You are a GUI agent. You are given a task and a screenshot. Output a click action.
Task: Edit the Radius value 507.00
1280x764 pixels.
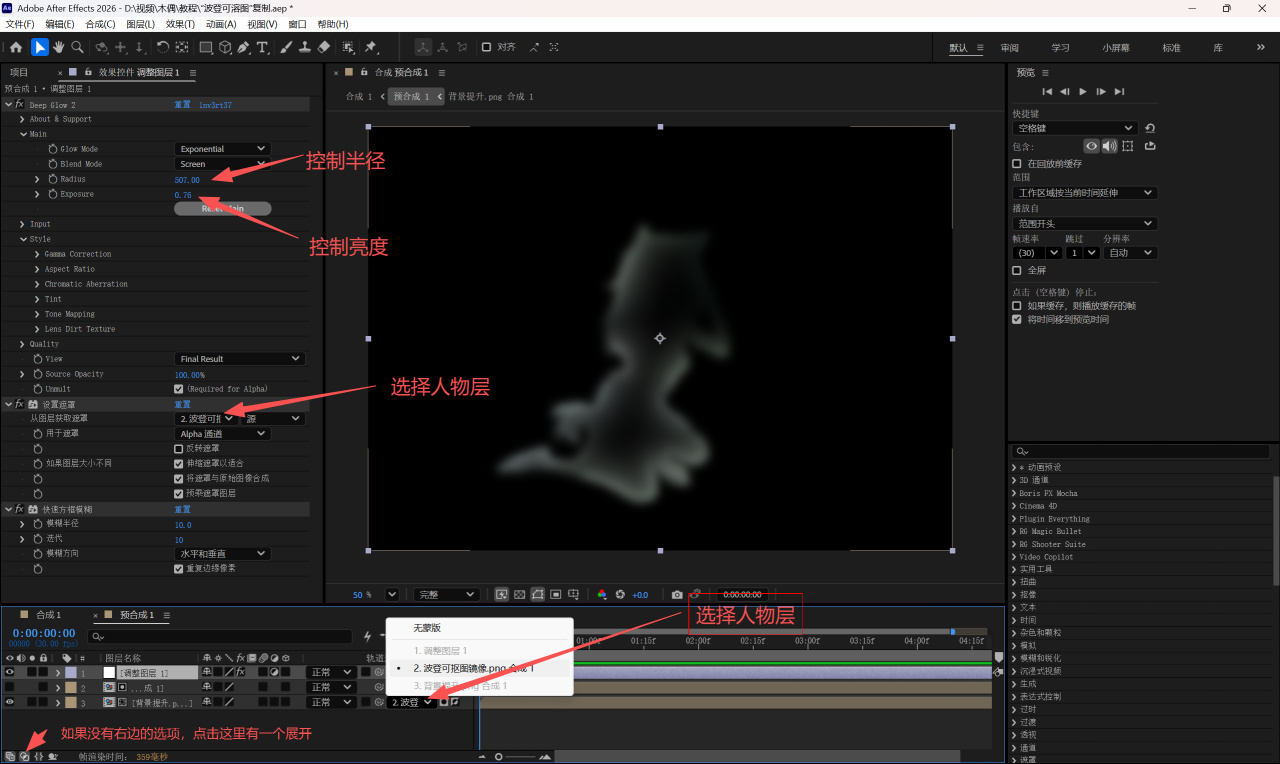[x=187, y=179]
